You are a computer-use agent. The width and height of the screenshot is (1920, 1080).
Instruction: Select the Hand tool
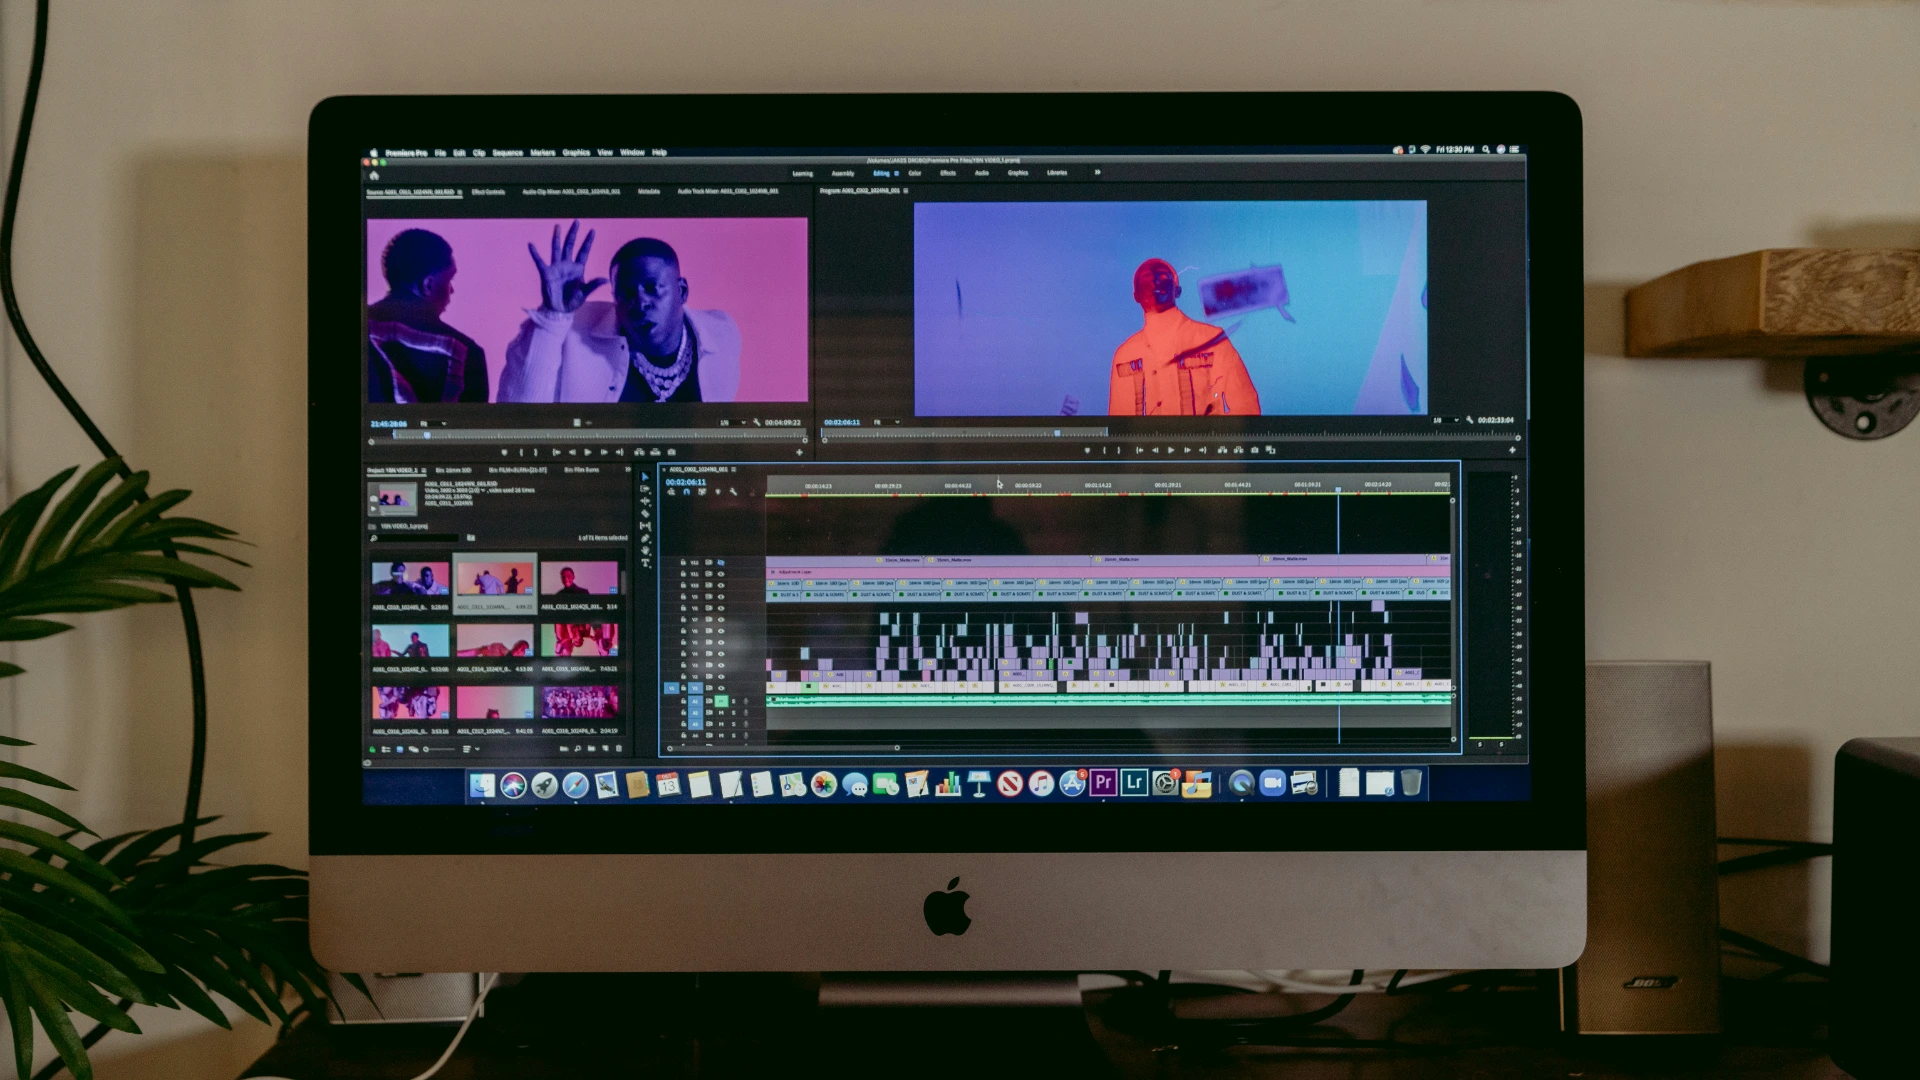pos(645,551)
